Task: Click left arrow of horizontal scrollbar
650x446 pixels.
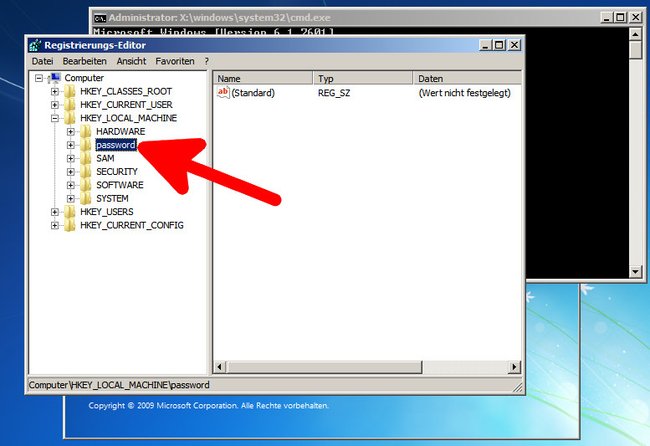Action: [220, 367]
